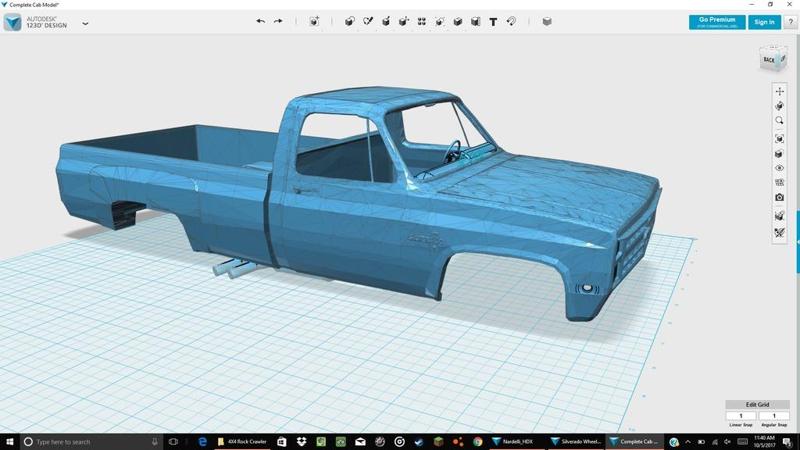This screenshot has height=450, width=800.
Task: Click the Sign In button
Action: click(765, 22)
